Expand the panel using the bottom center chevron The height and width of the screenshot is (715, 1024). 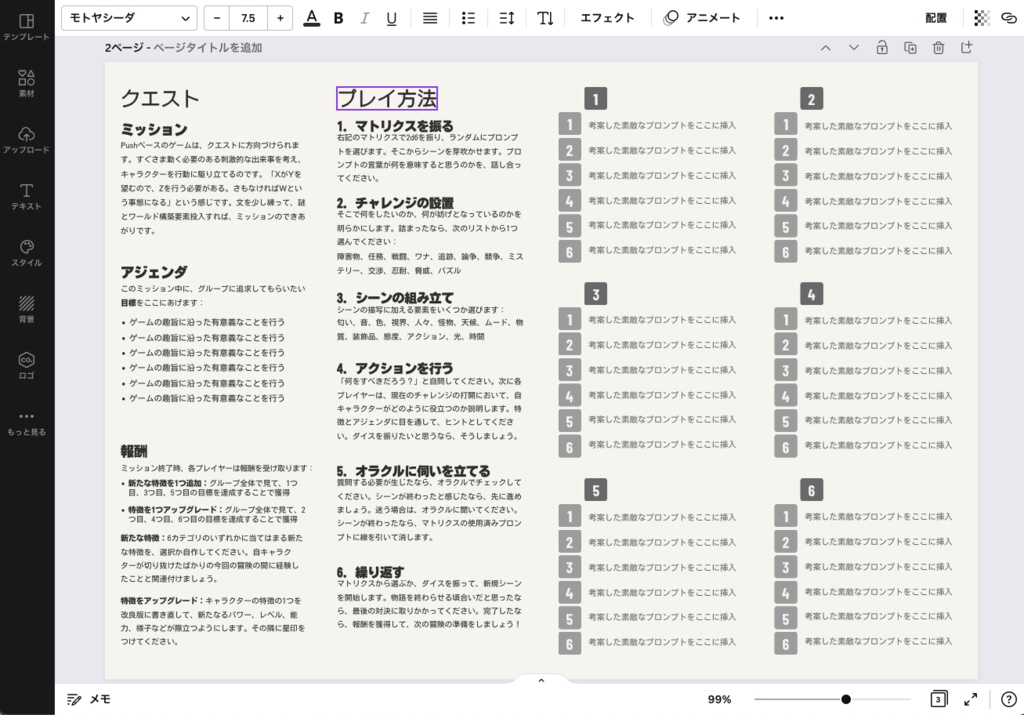point(541,679)
